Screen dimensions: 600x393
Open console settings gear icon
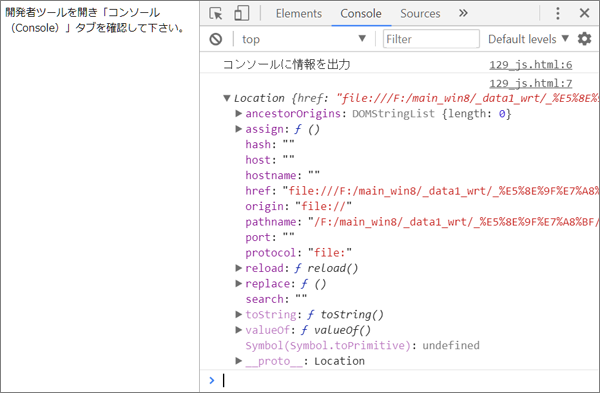(x=584, y=39)
